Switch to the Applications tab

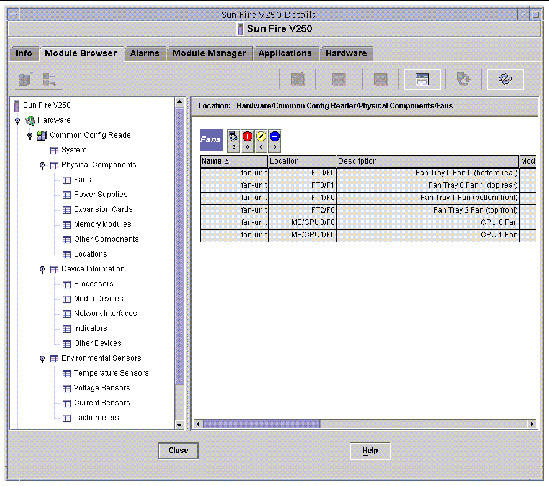(285, 53)
